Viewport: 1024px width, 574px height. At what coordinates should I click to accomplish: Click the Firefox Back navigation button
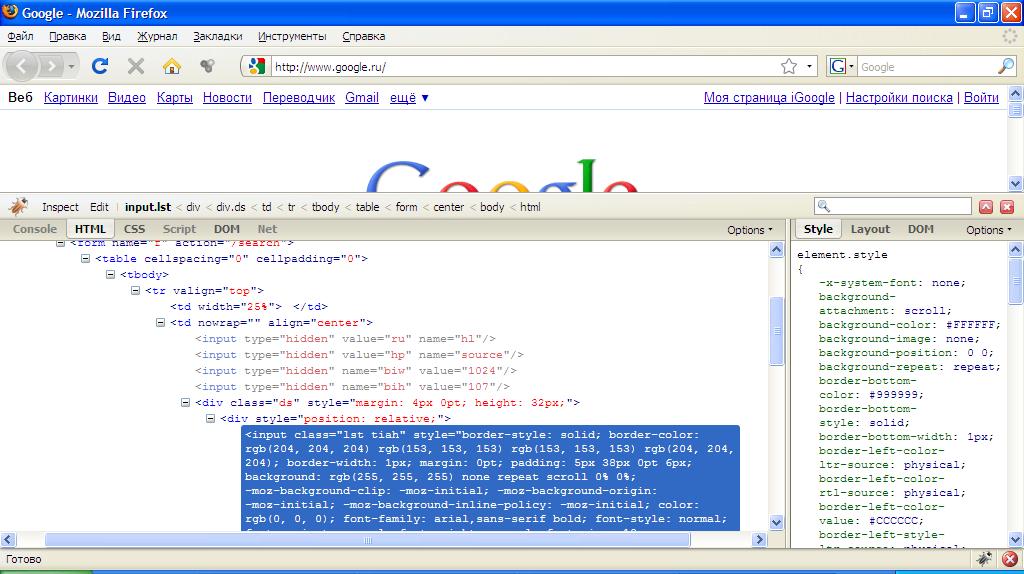22,66
